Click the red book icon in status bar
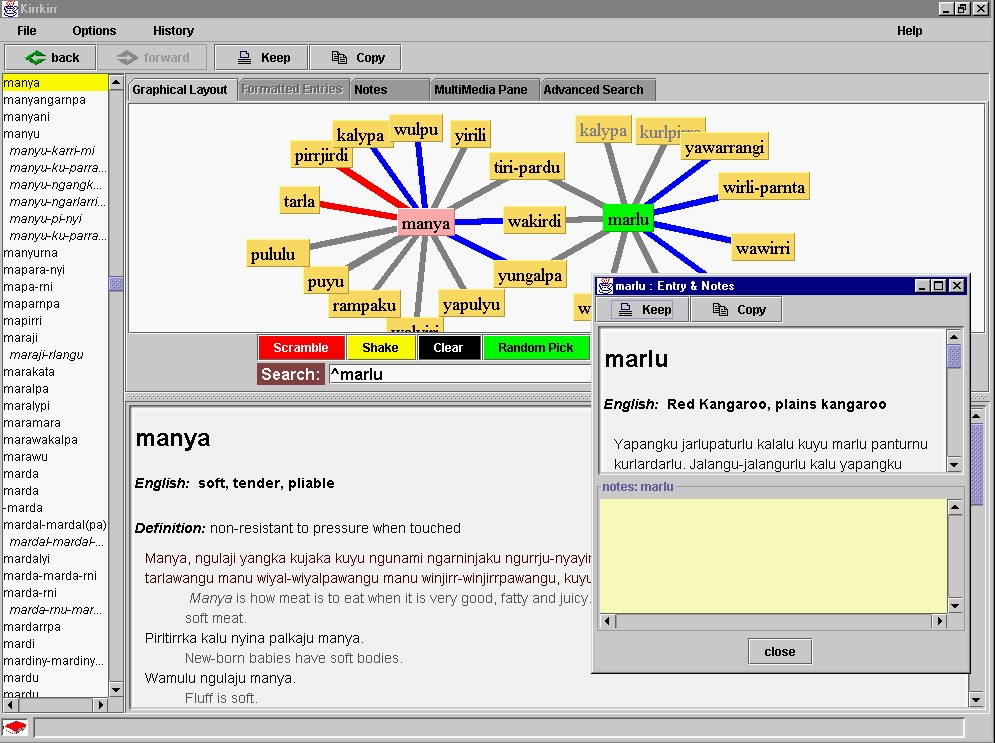 point(15,727)
